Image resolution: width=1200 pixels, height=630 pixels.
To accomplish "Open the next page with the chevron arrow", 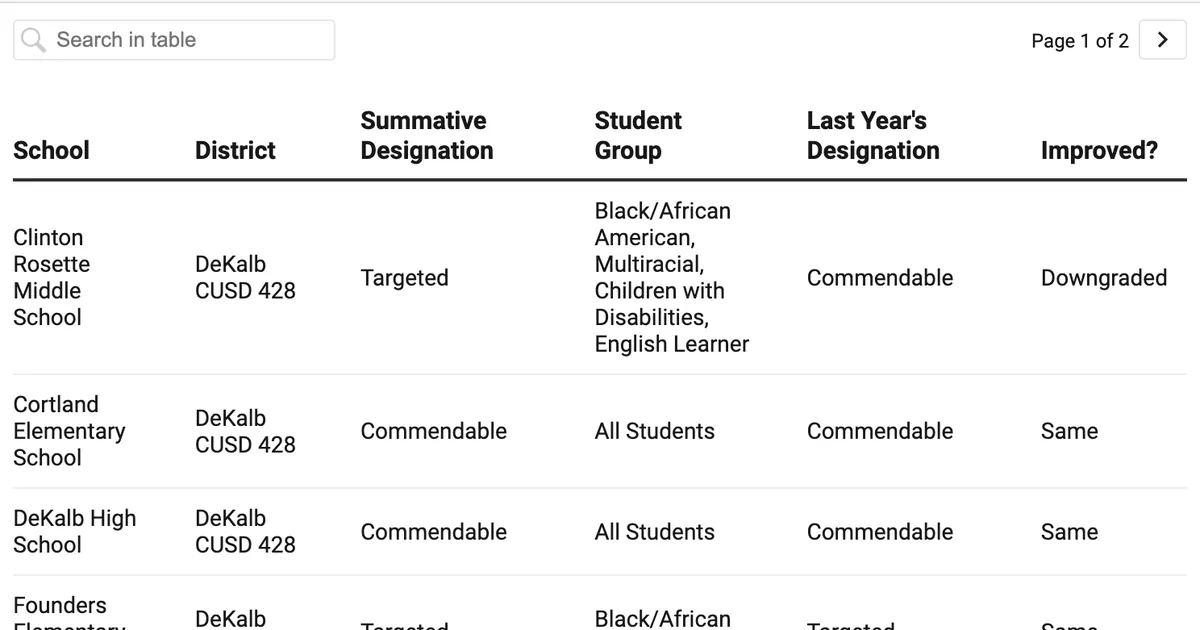I will click(1162, 40).
